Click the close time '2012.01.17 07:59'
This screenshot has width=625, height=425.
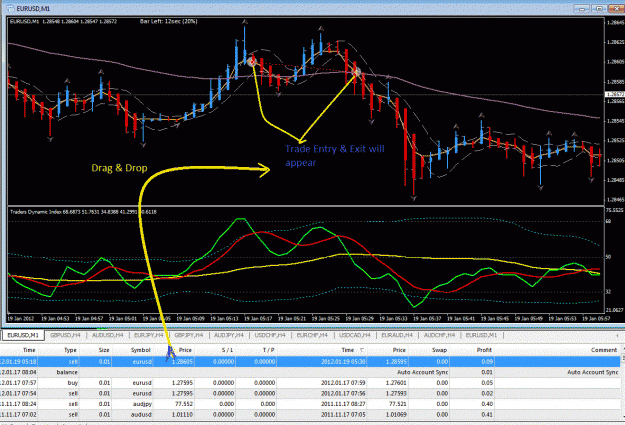pos(343,383)
